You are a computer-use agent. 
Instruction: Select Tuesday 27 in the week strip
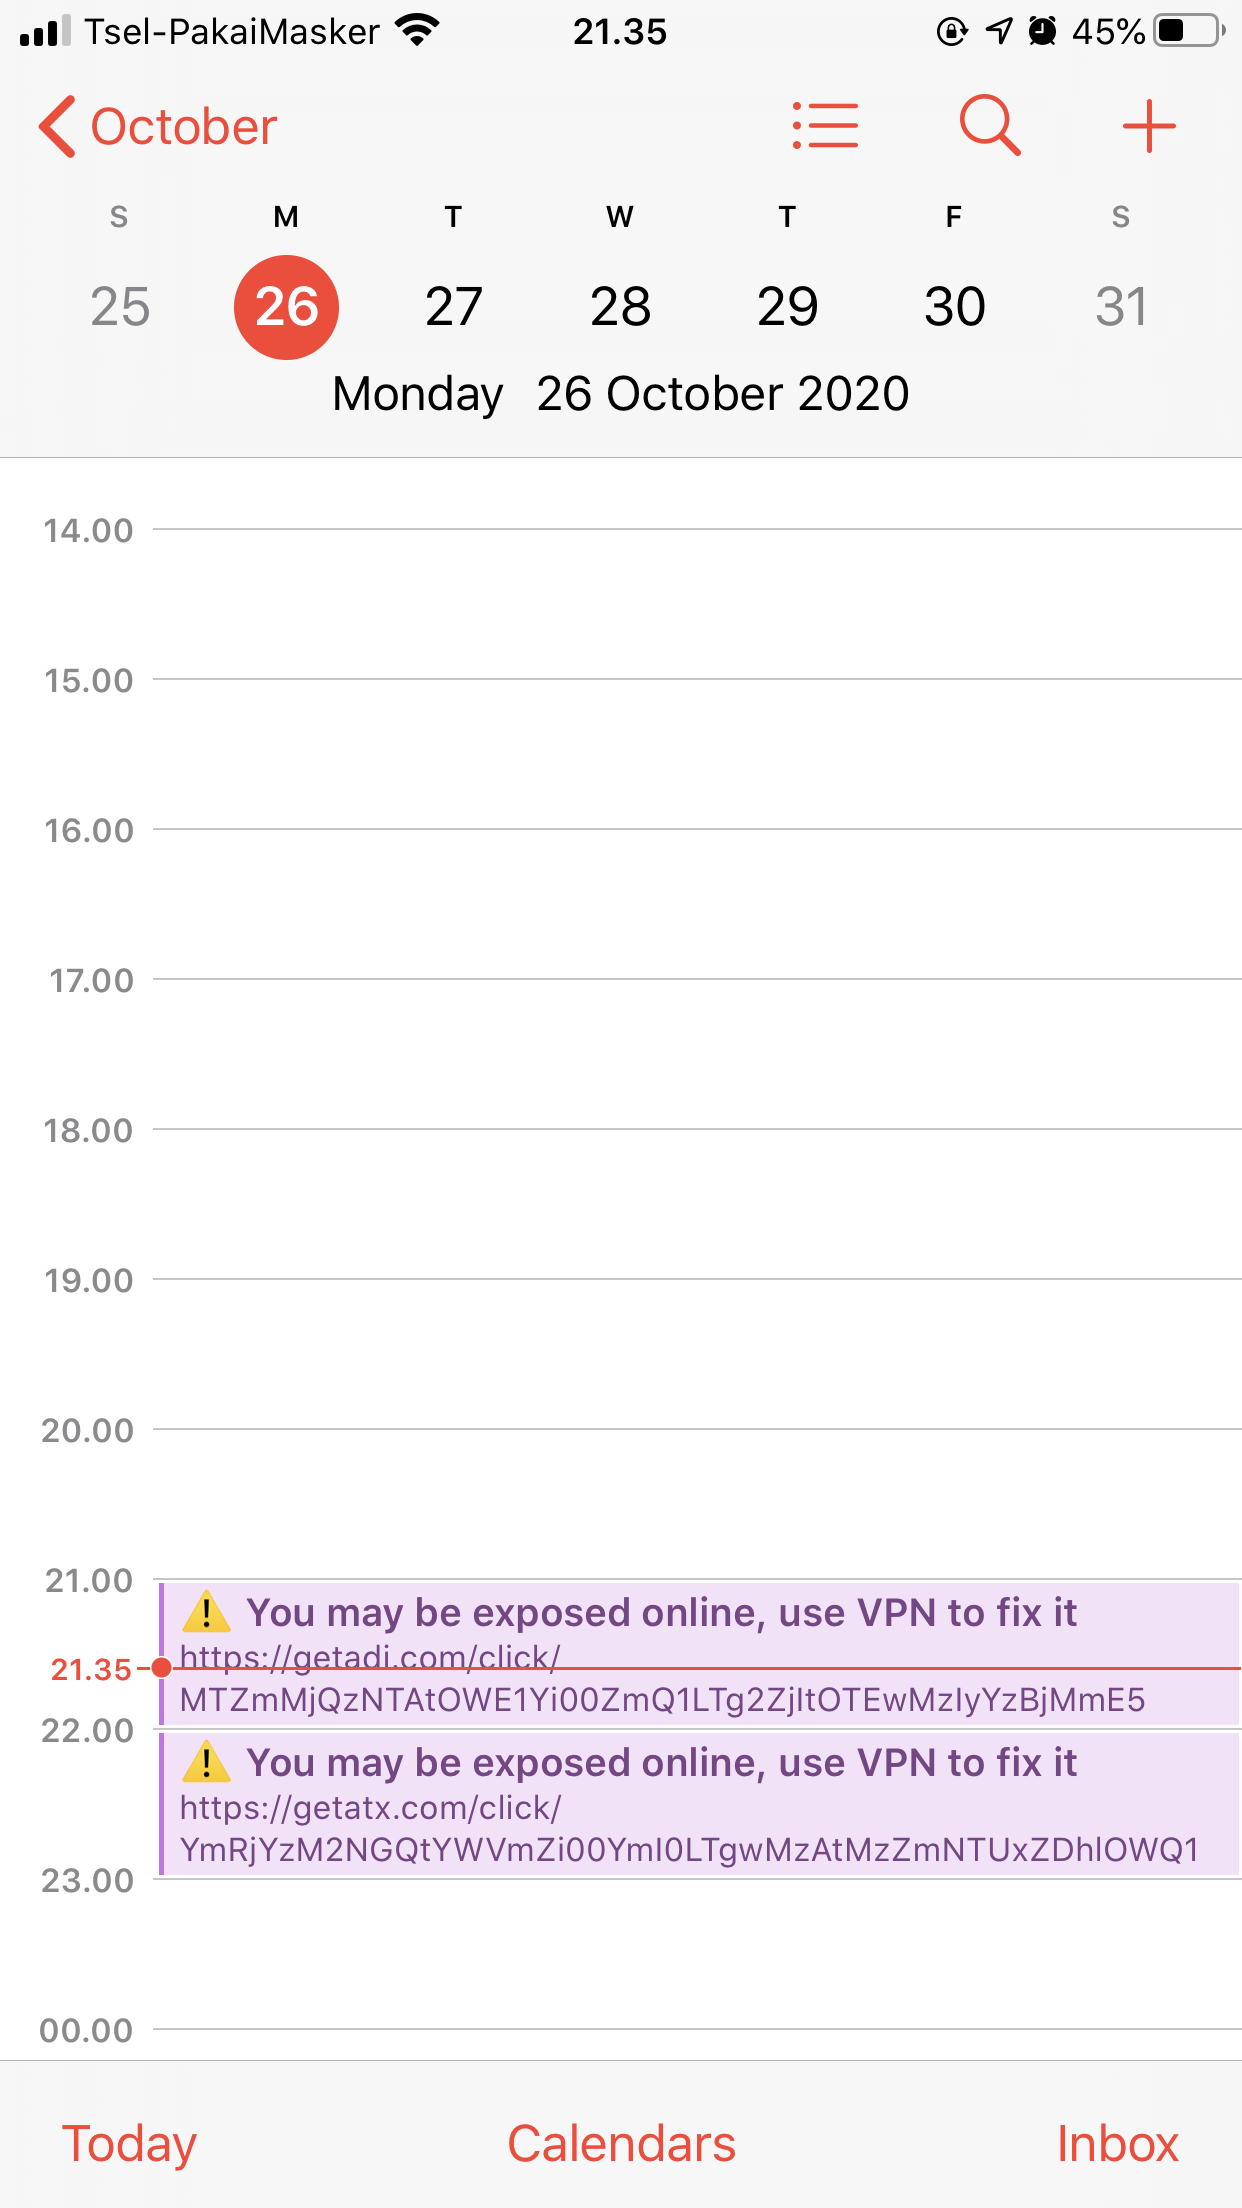(x=453, y=306)
